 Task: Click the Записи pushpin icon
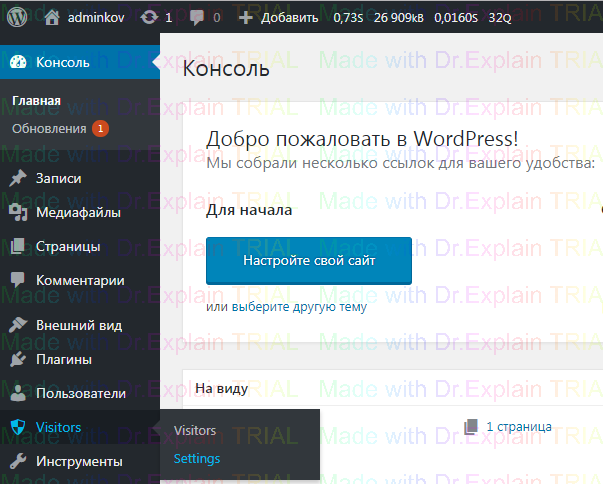18,178
